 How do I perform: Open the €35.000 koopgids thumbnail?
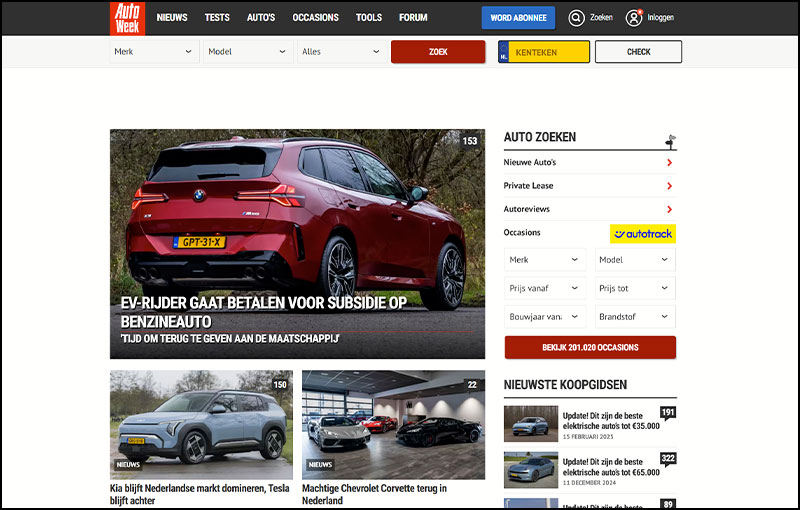[531, 424]
